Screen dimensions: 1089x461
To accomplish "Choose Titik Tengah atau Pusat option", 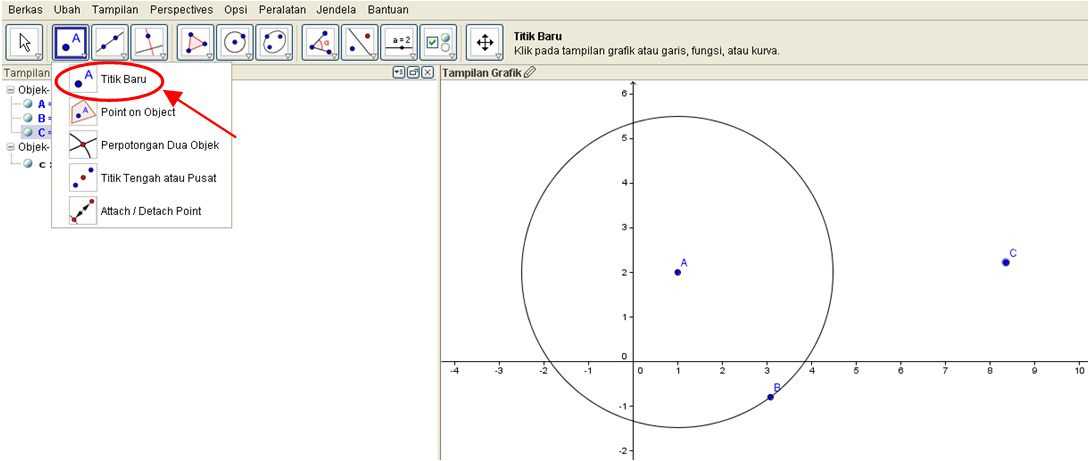I will (x=142, y=178).
